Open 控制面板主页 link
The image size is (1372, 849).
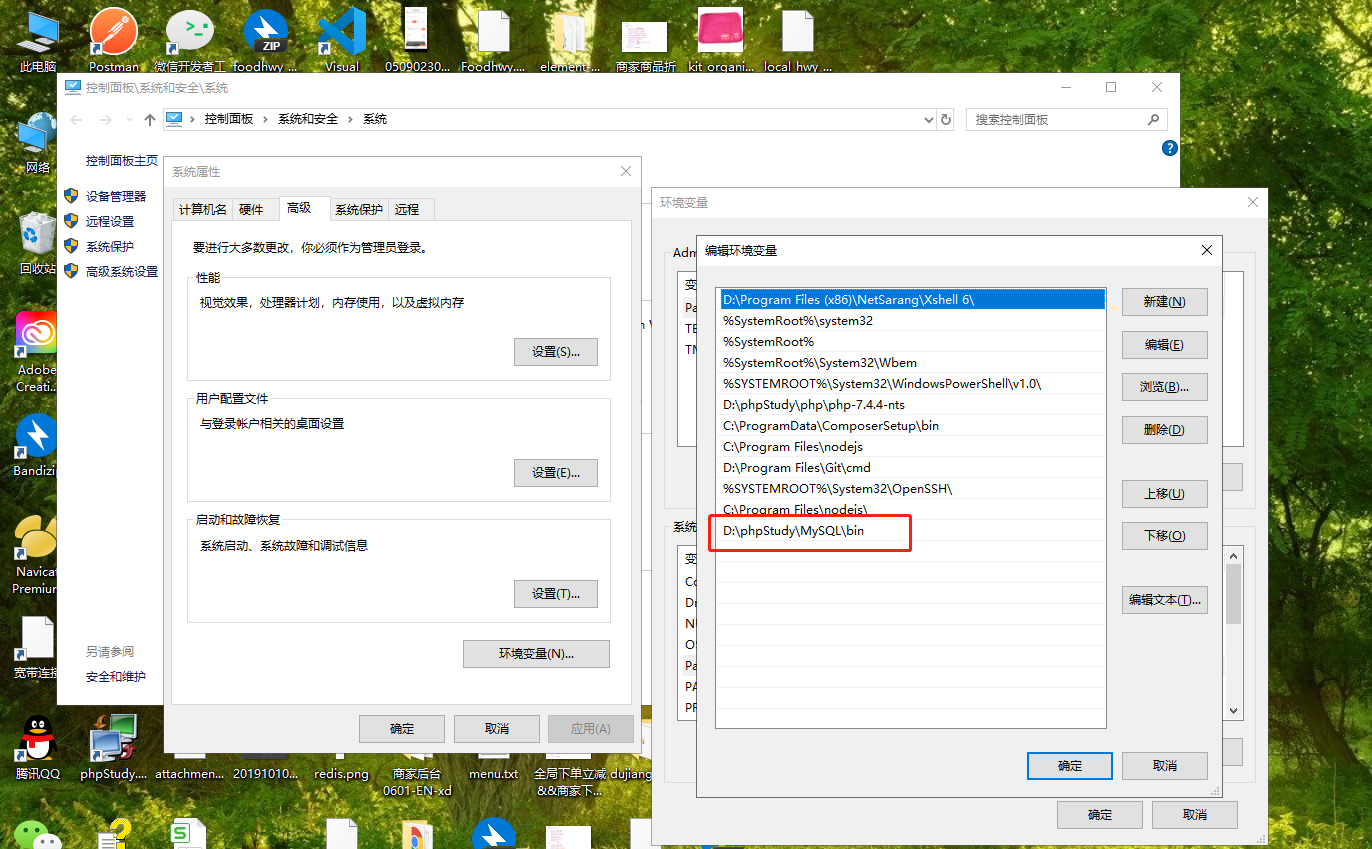(122, 160)
